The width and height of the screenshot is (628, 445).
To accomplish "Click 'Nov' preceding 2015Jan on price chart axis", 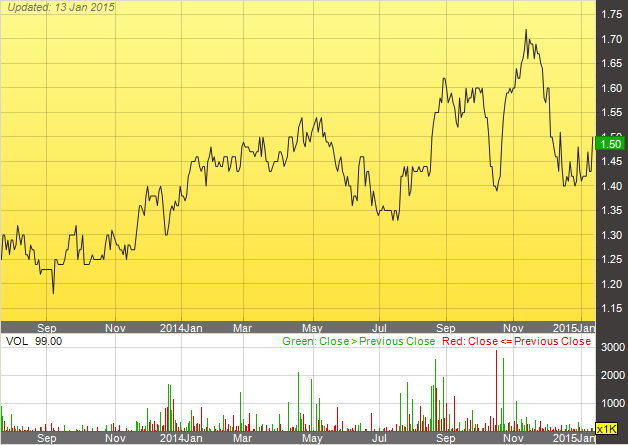I will 513,328.
